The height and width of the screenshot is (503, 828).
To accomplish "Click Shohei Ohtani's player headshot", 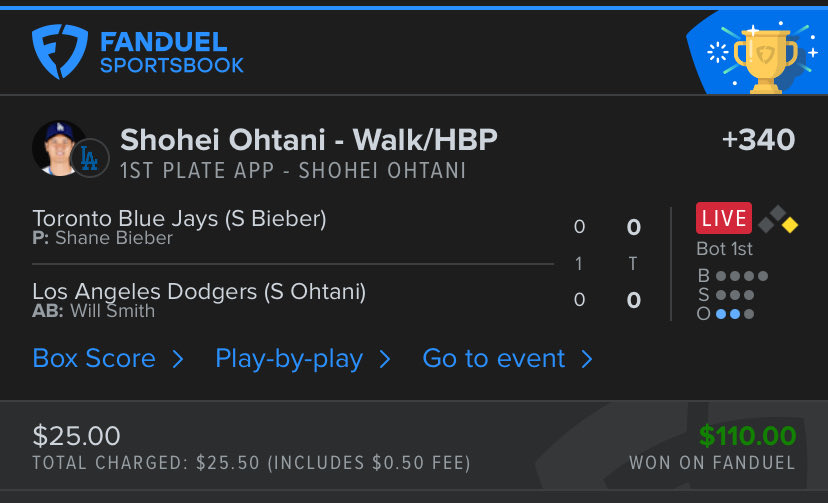I will point(58,148).
